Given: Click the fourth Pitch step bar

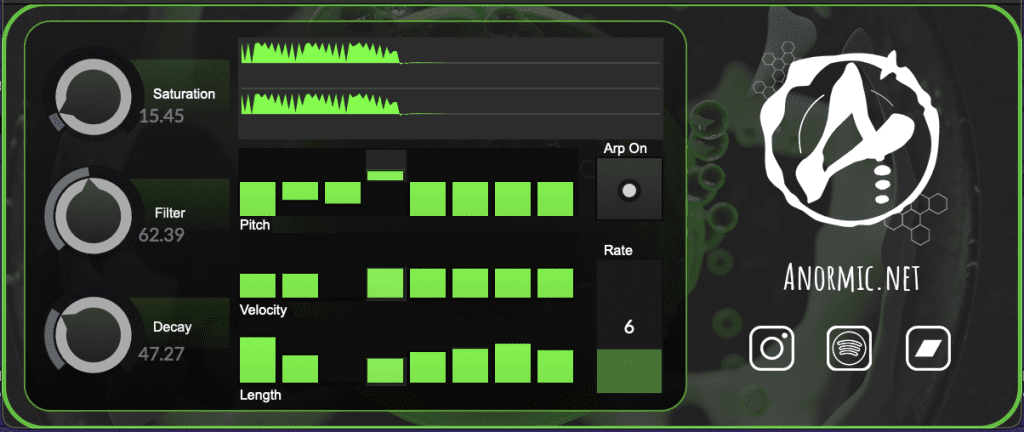Looking at the screenshot, I should click(x=385, y=175).
